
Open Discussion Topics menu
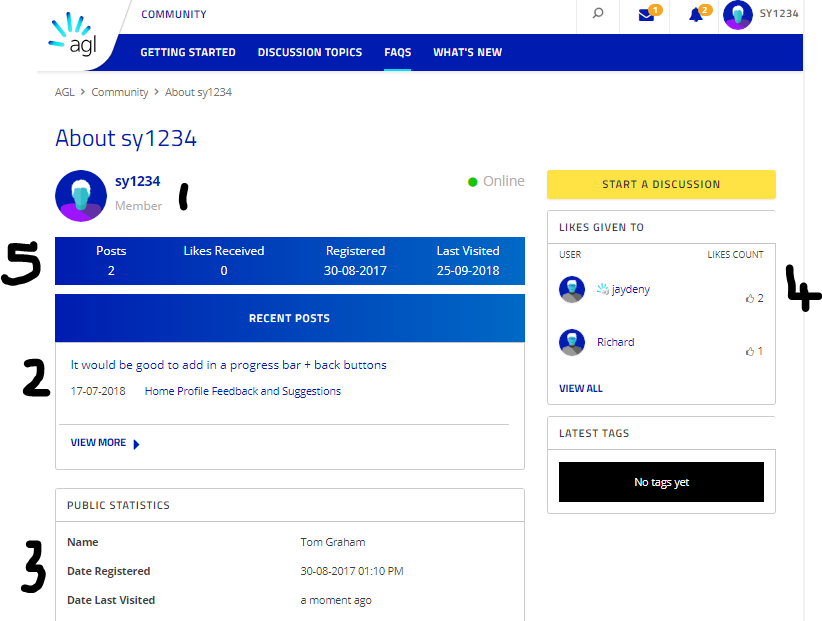pos(310,52)
